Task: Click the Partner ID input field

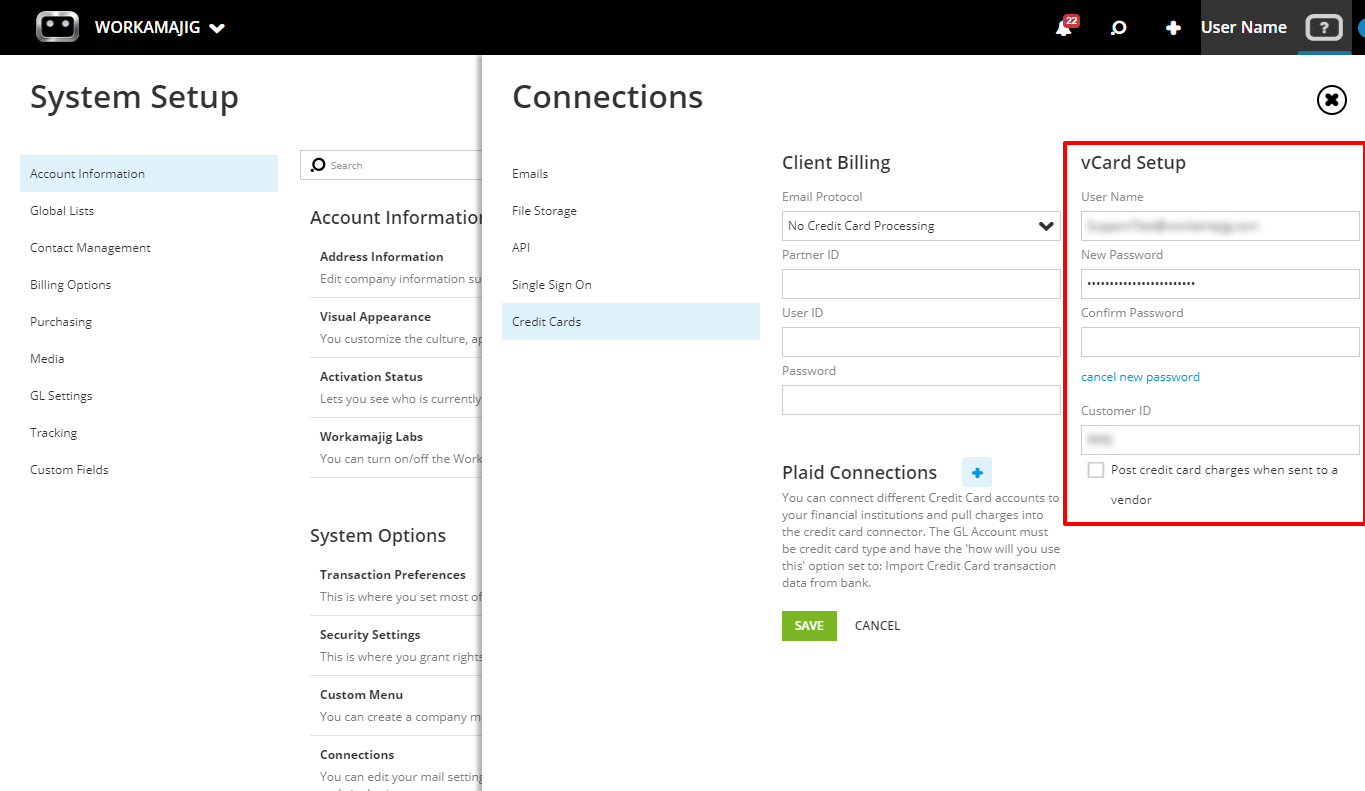Action: pyautogui.click(x=921, y=284)
